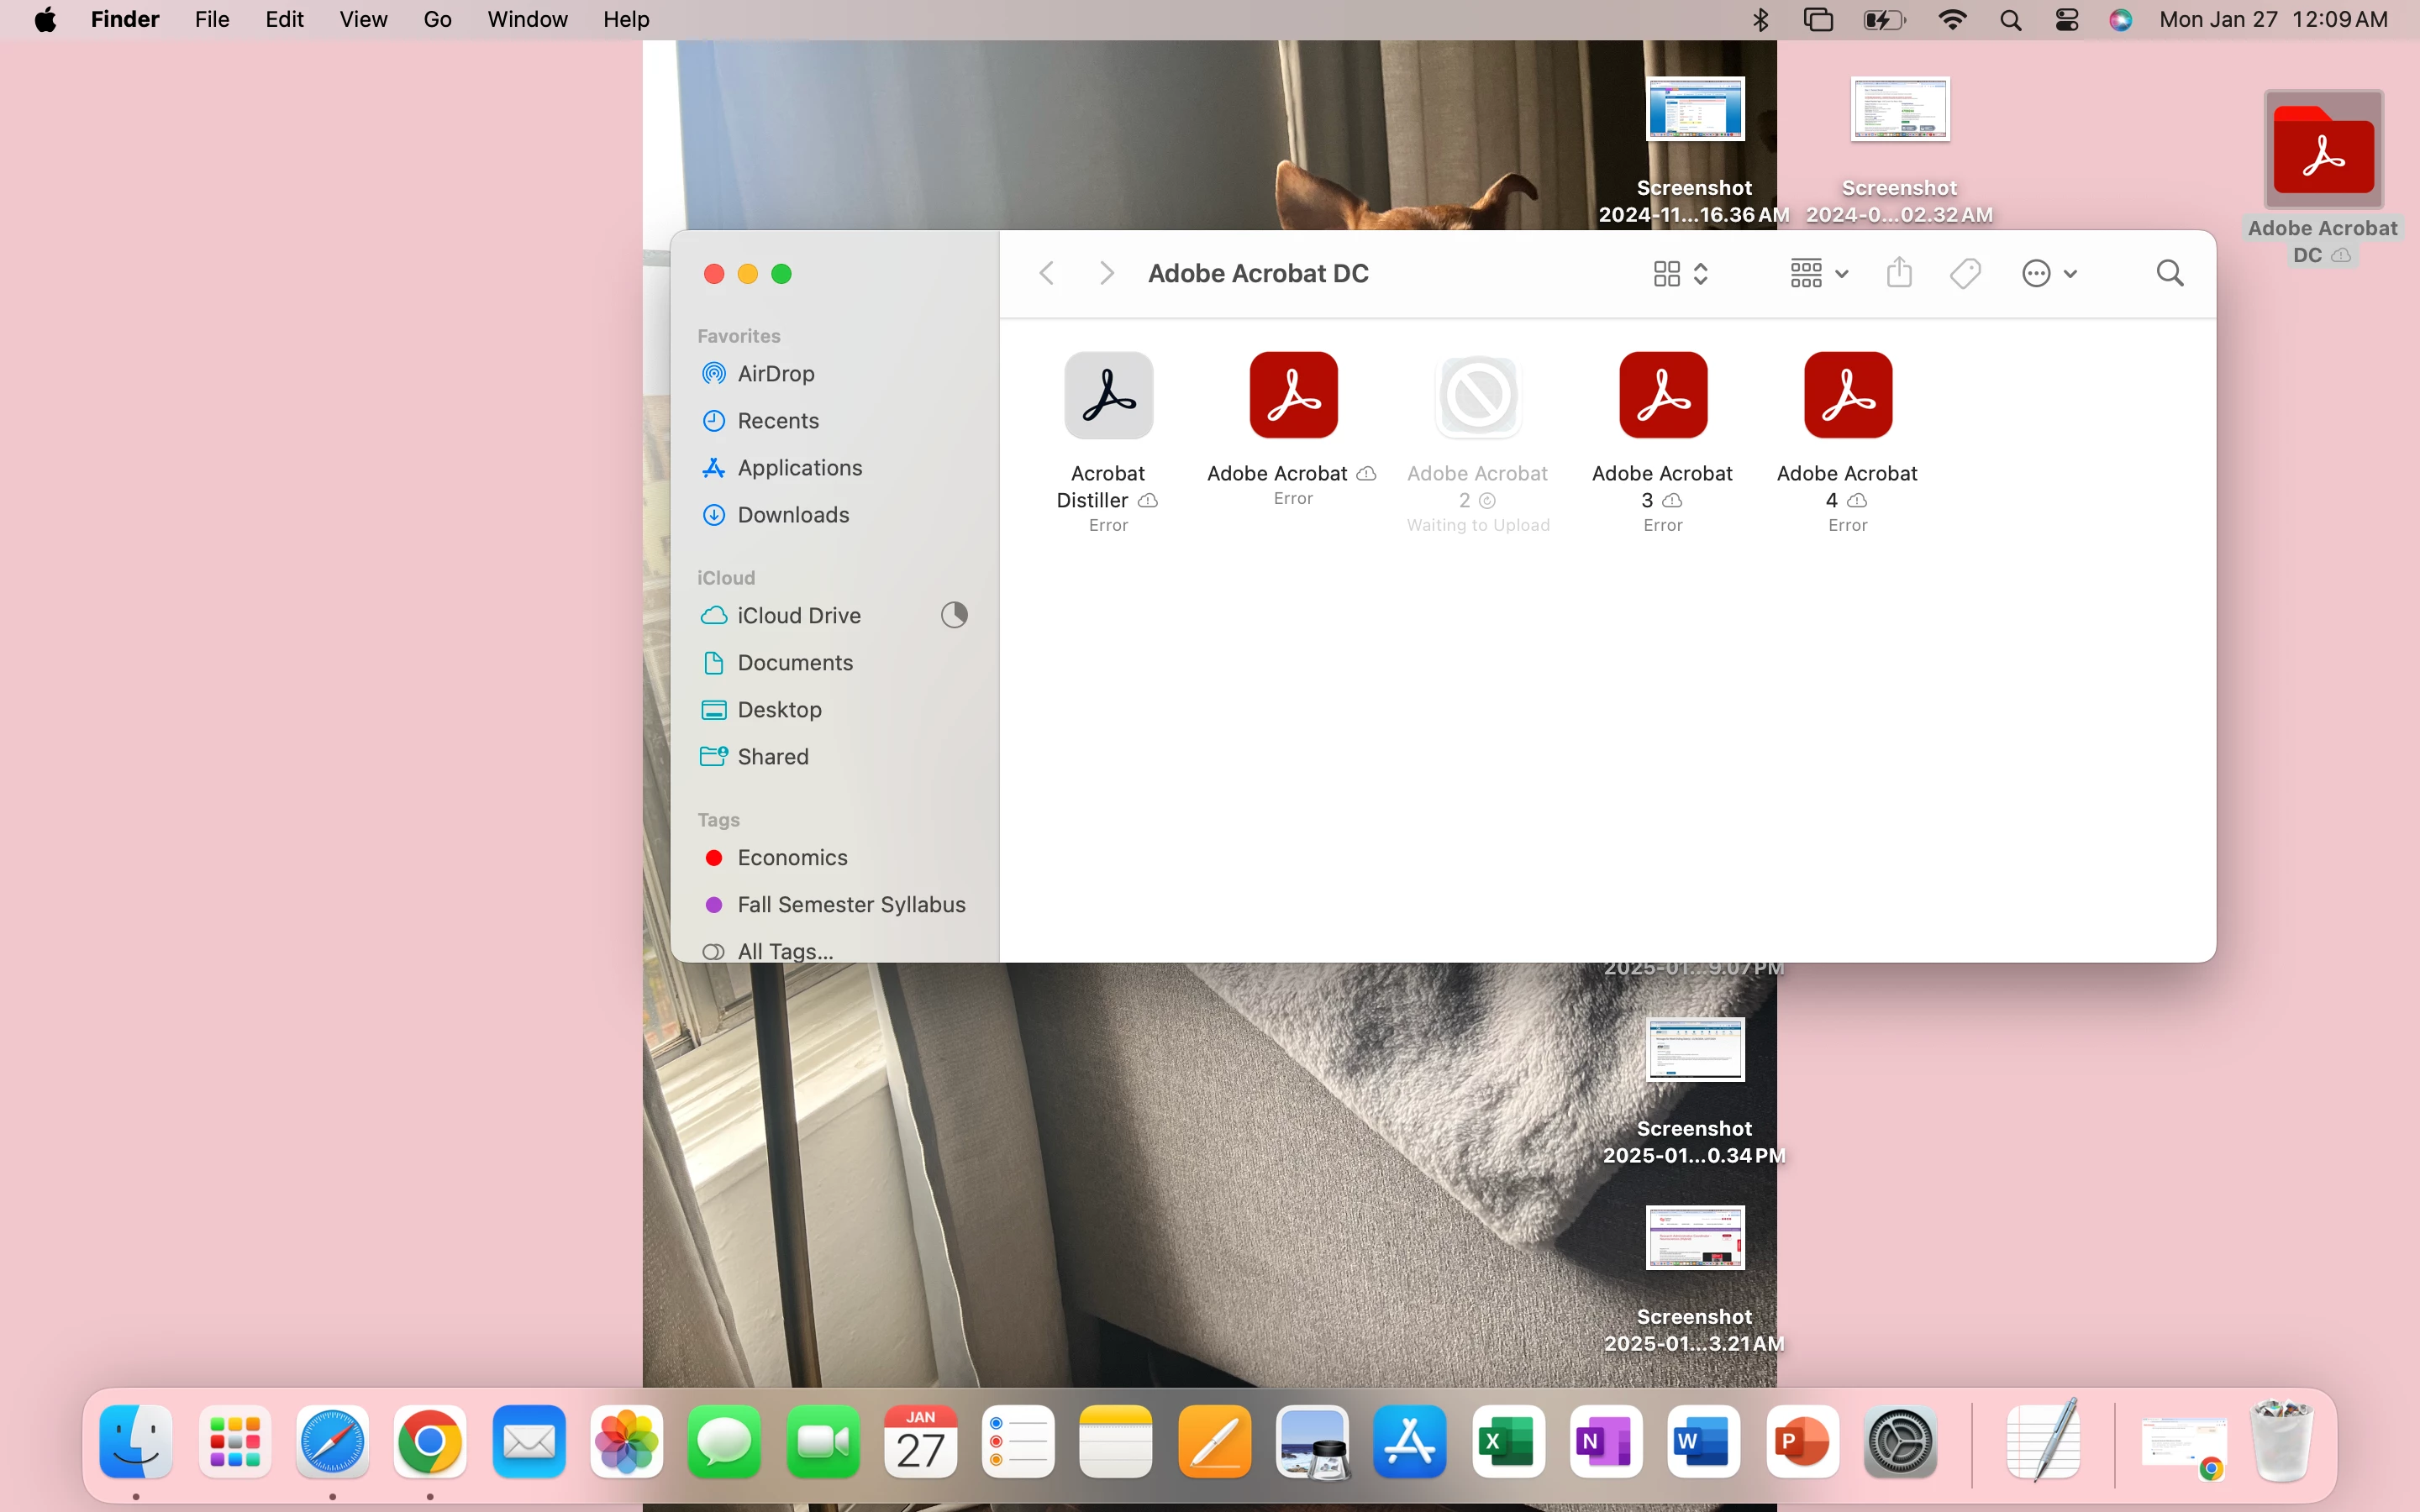Select the Adobe Acrobat 3 file icon
The height and width of the screenshot is (1512, 2420).
point(1662,395)
